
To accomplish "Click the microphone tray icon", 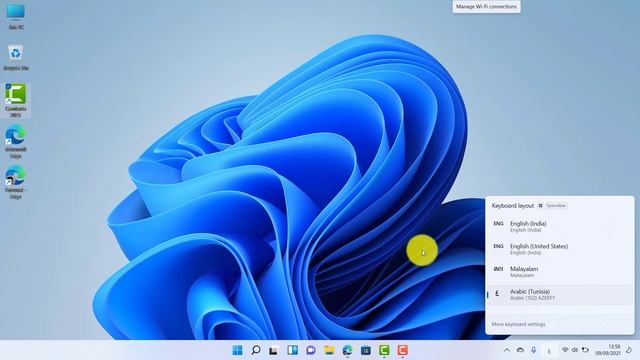I will click(x=533, y=350).
